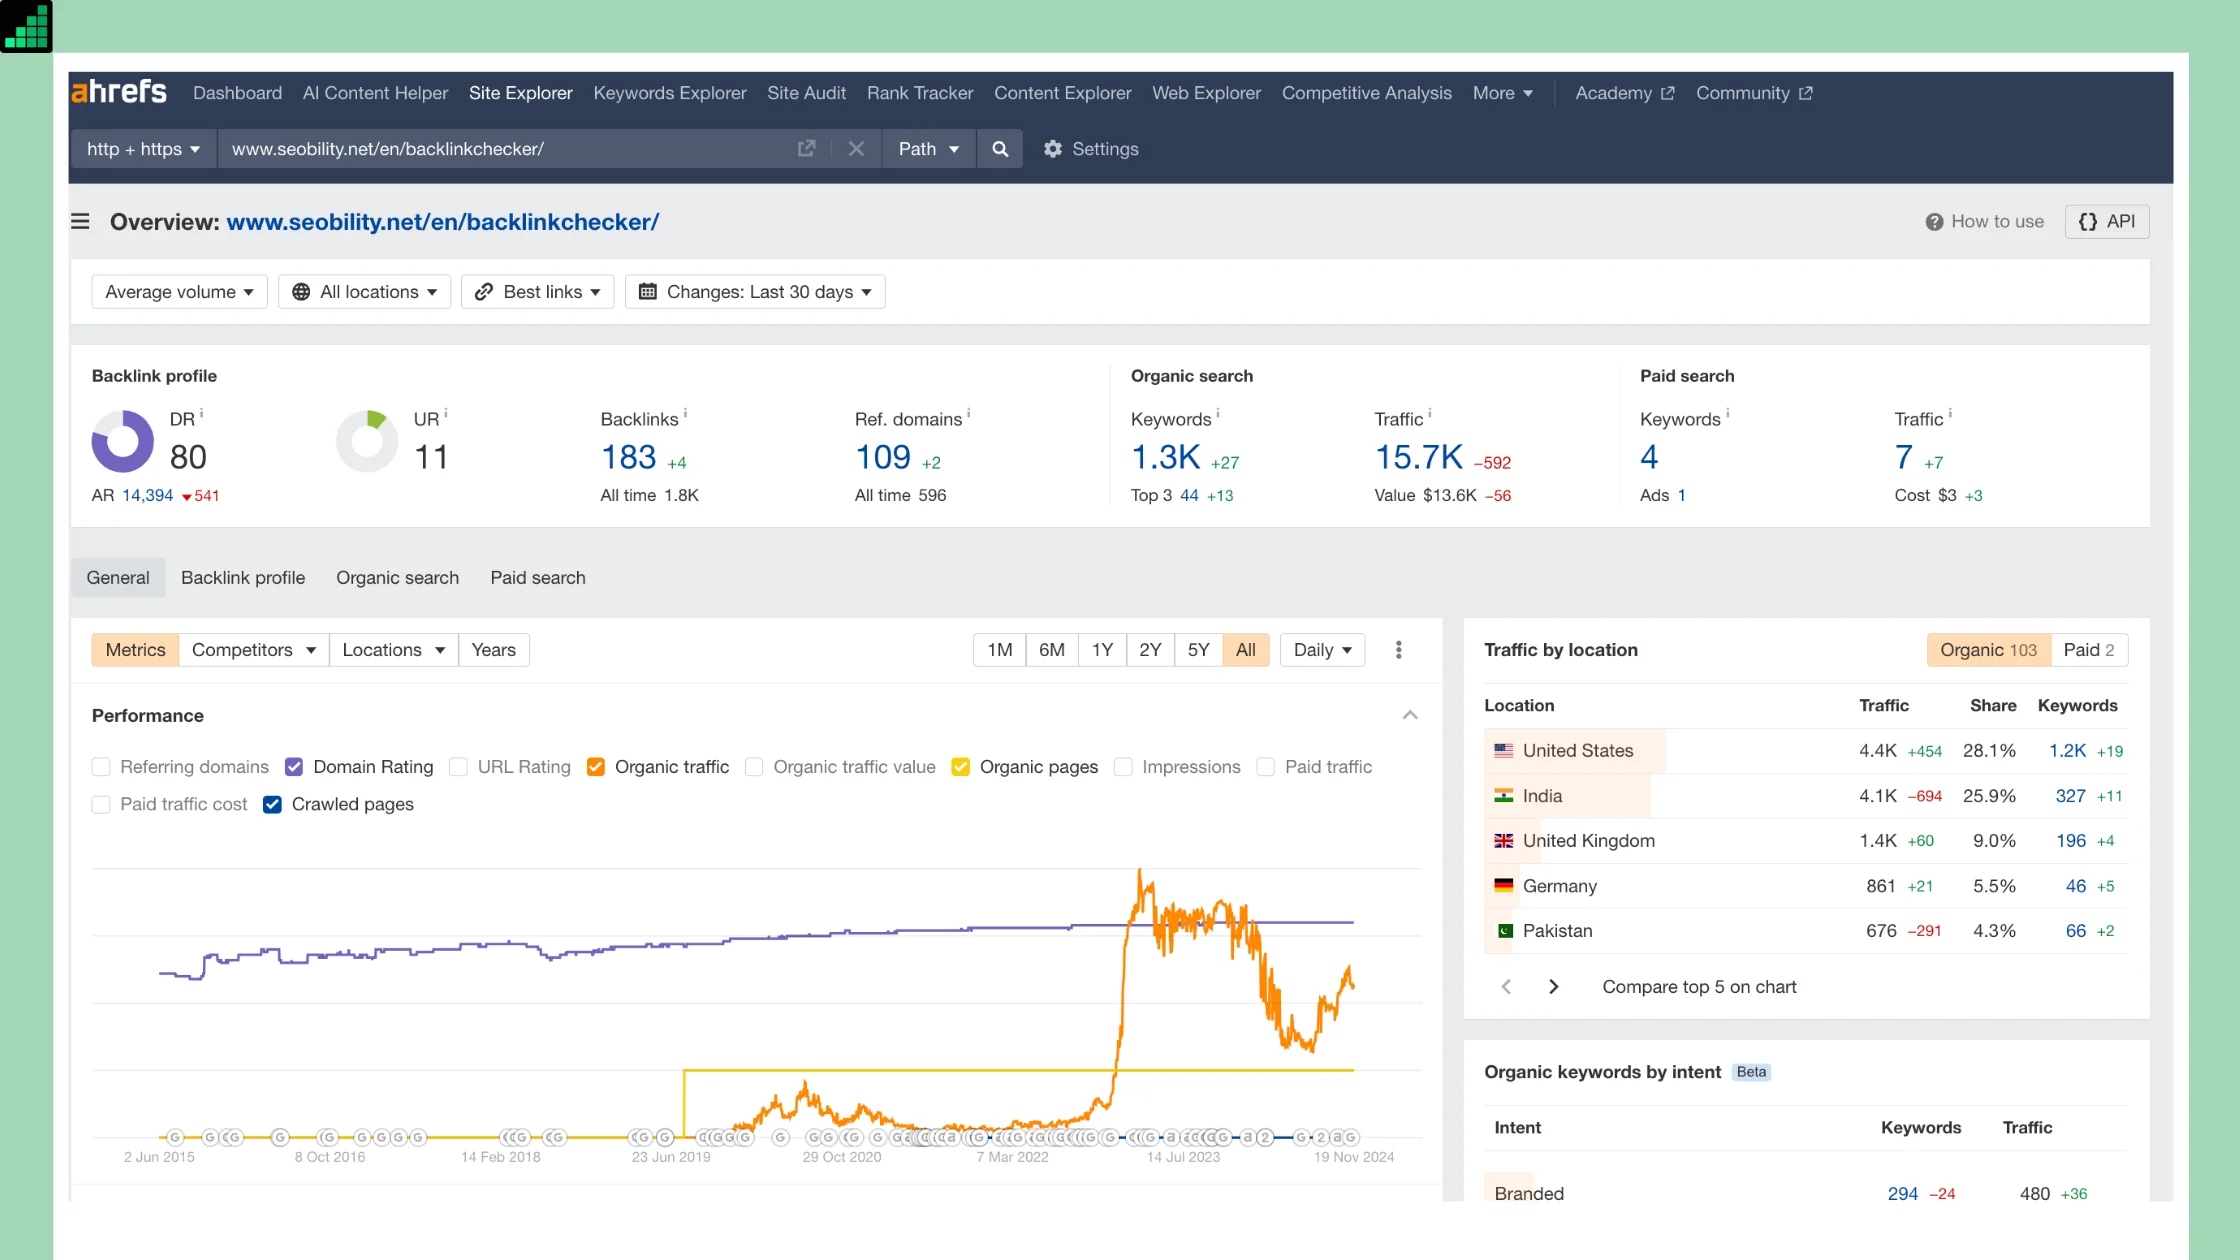
Task: Switch to the Backlink profile tab
Action: pos(243,578)
